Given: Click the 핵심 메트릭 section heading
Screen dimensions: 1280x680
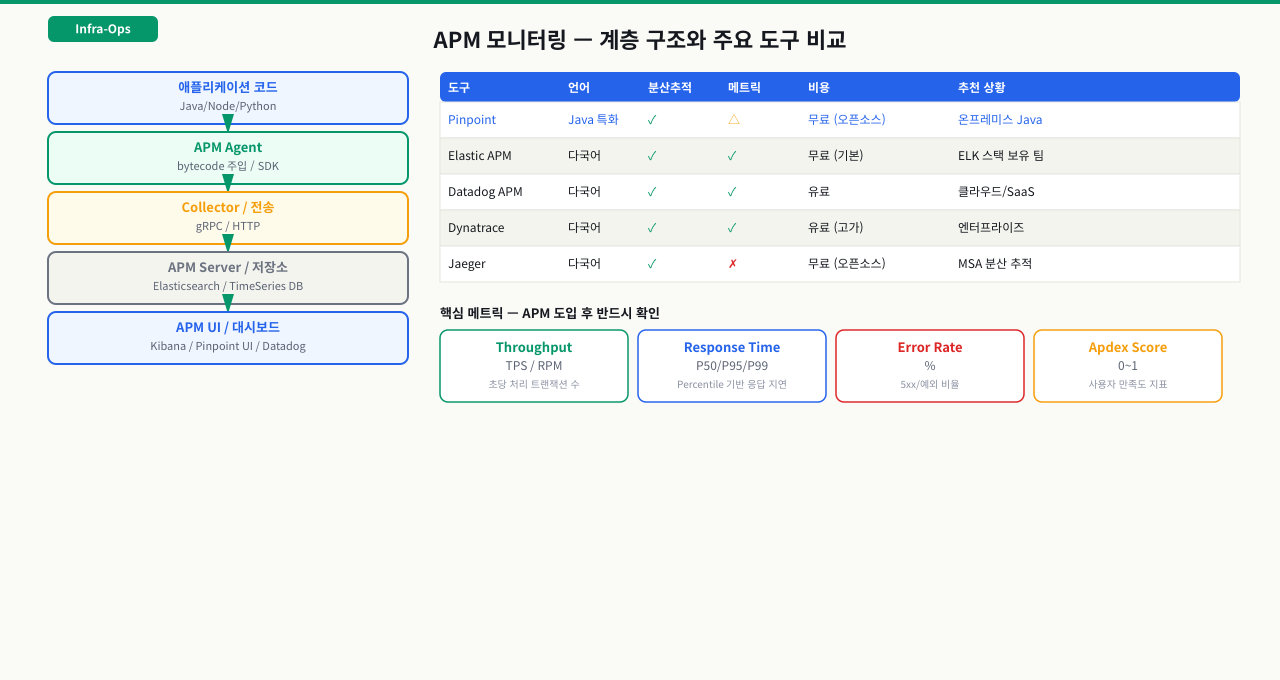Looking at the screenshot, I should (550, 313).
